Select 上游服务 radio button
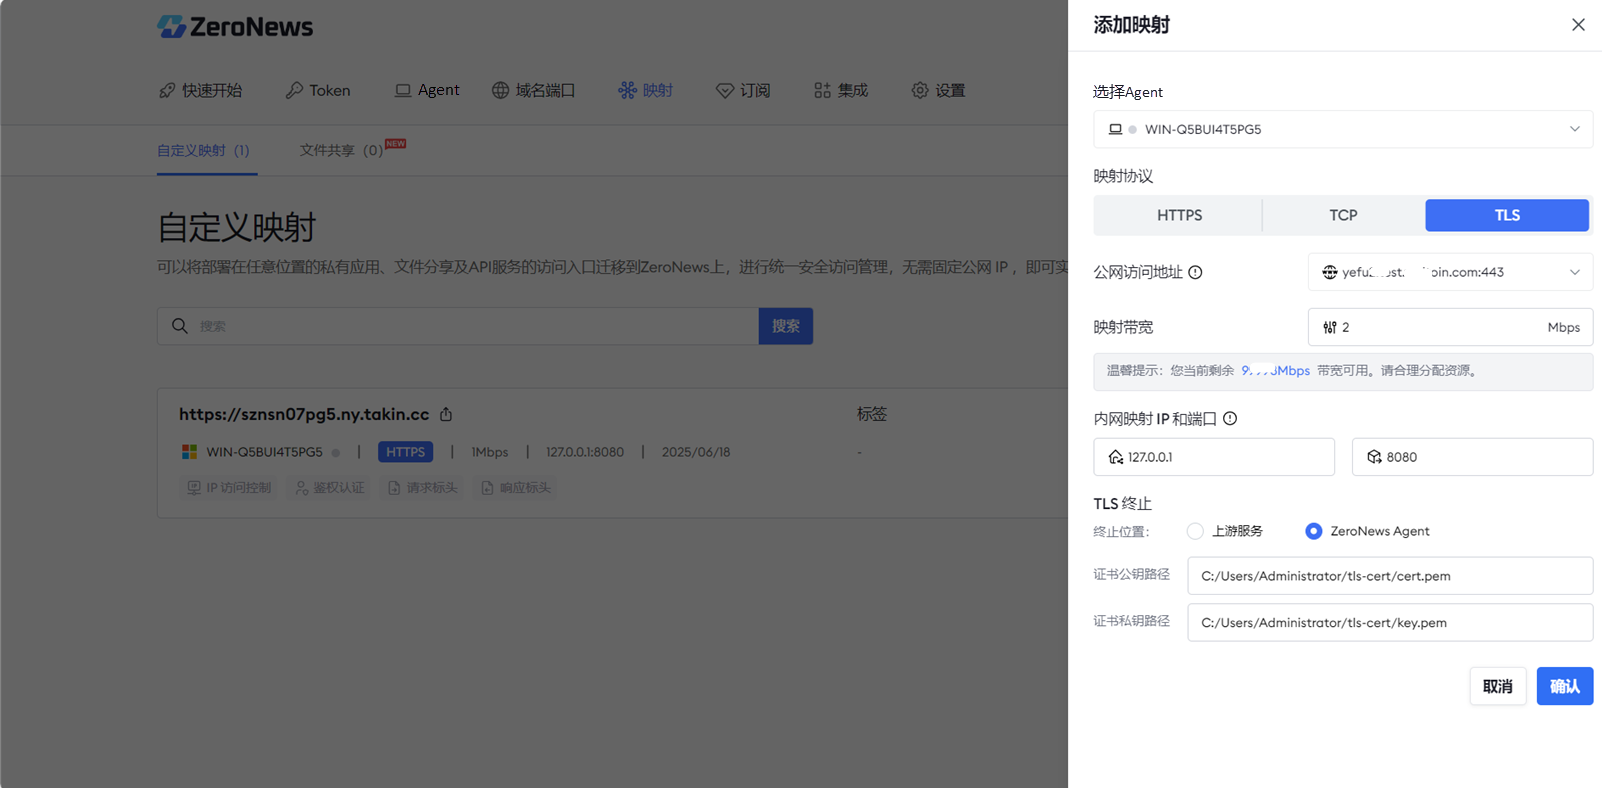Image resolution: width=1602 pixels, height=788 pixels. coord(1195,531)
